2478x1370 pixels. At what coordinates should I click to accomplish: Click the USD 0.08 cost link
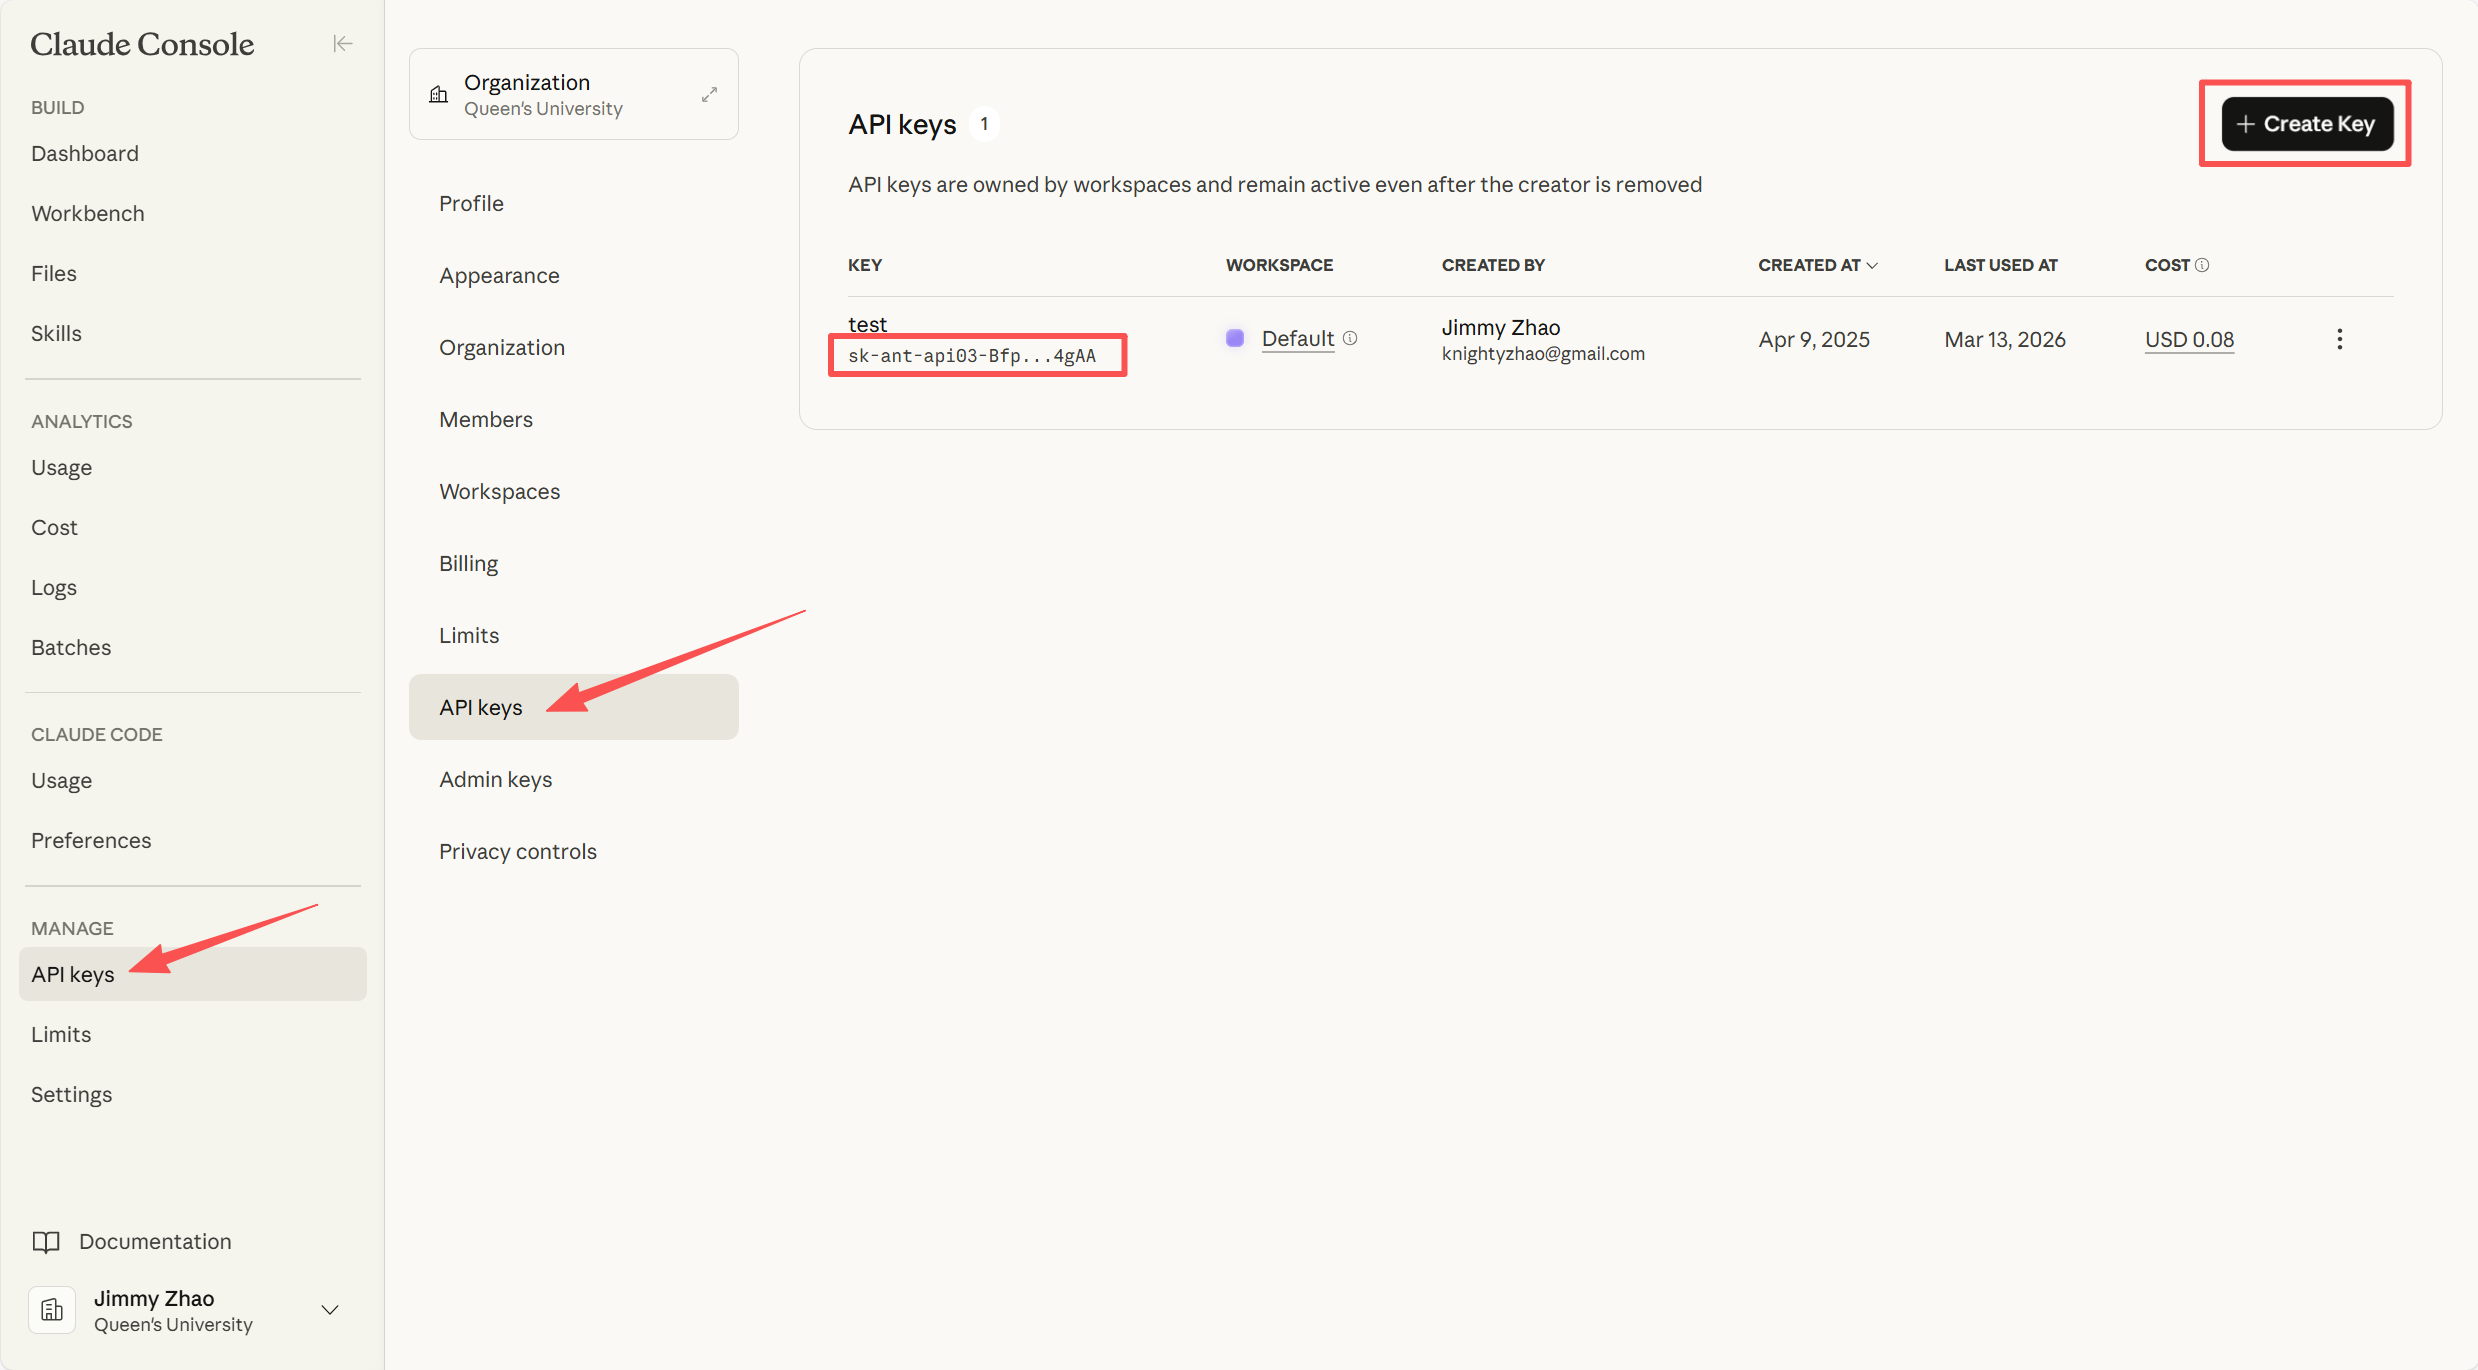click(2189, 339)
